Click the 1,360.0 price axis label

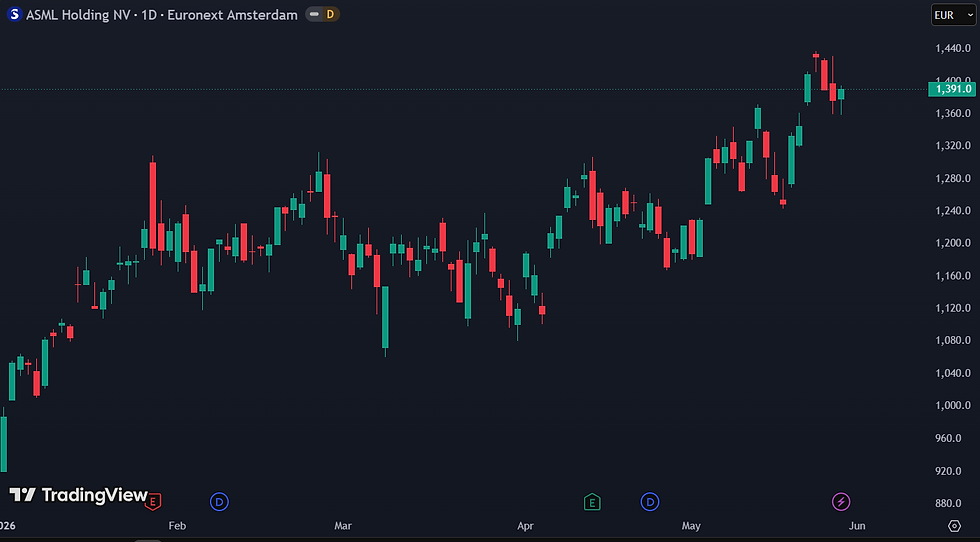[953, 114]
